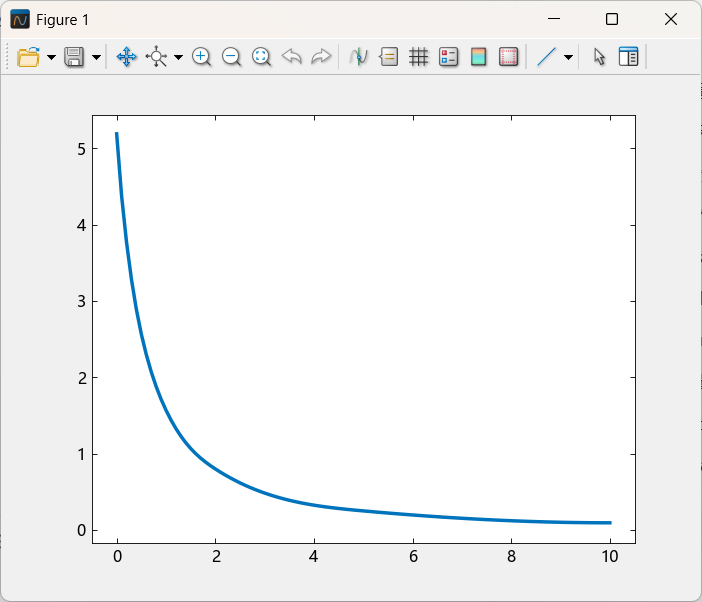The height and width of the screenshot is (602, 702).
Task: Close the Figure 1 window
Action: click(671, 19)
